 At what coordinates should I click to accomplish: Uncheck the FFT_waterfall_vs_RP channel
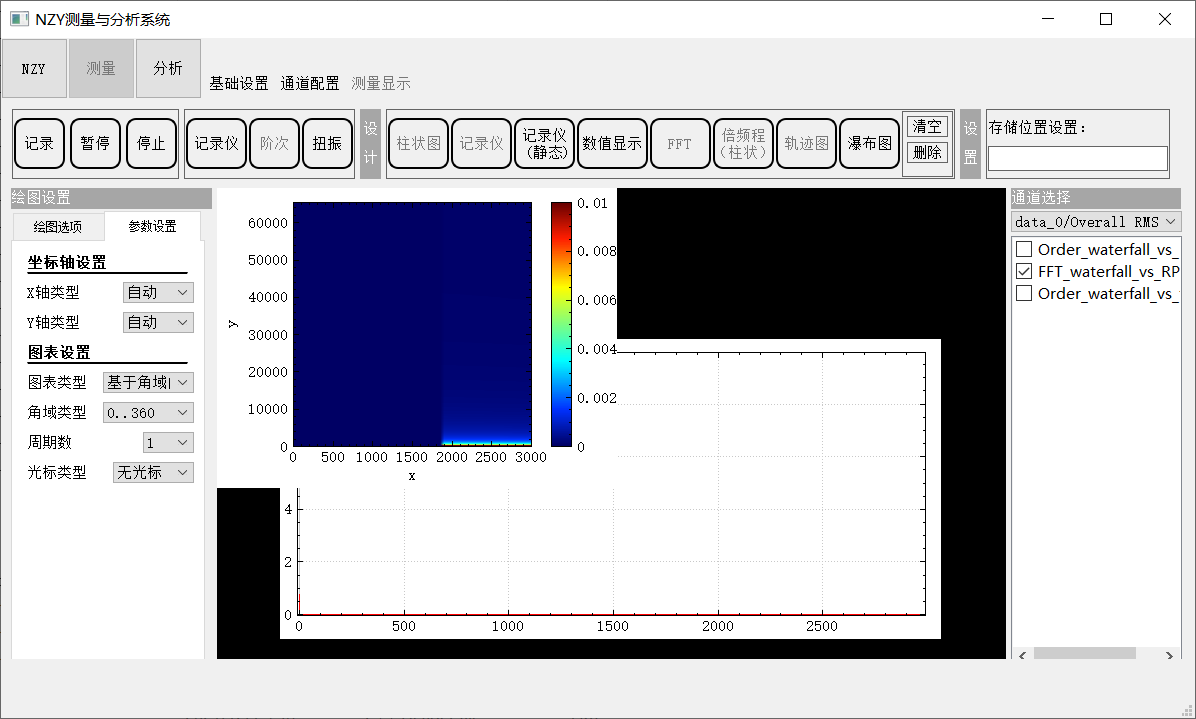tap(1024, 271)
